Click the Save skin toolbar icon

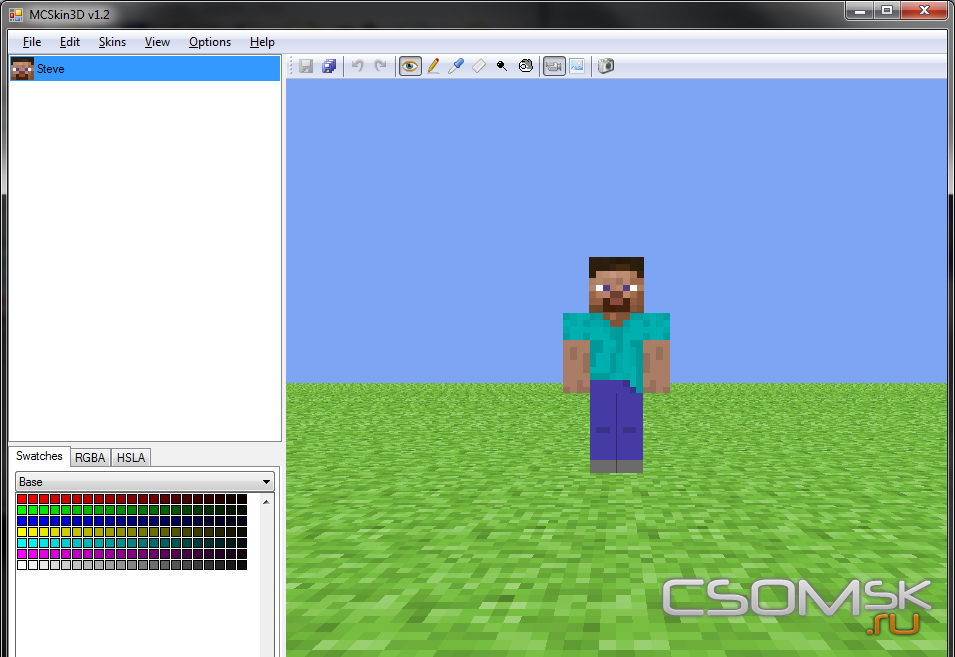[x=306, y=66]
